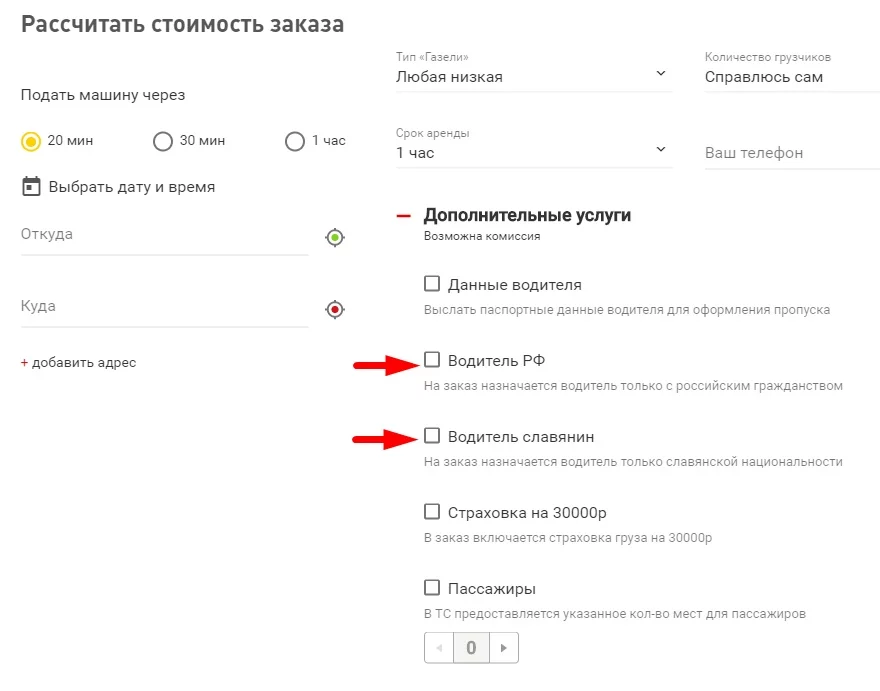Click the Ваш телефон input field
The width and height of the screenshot is (880, 691).
790,153
